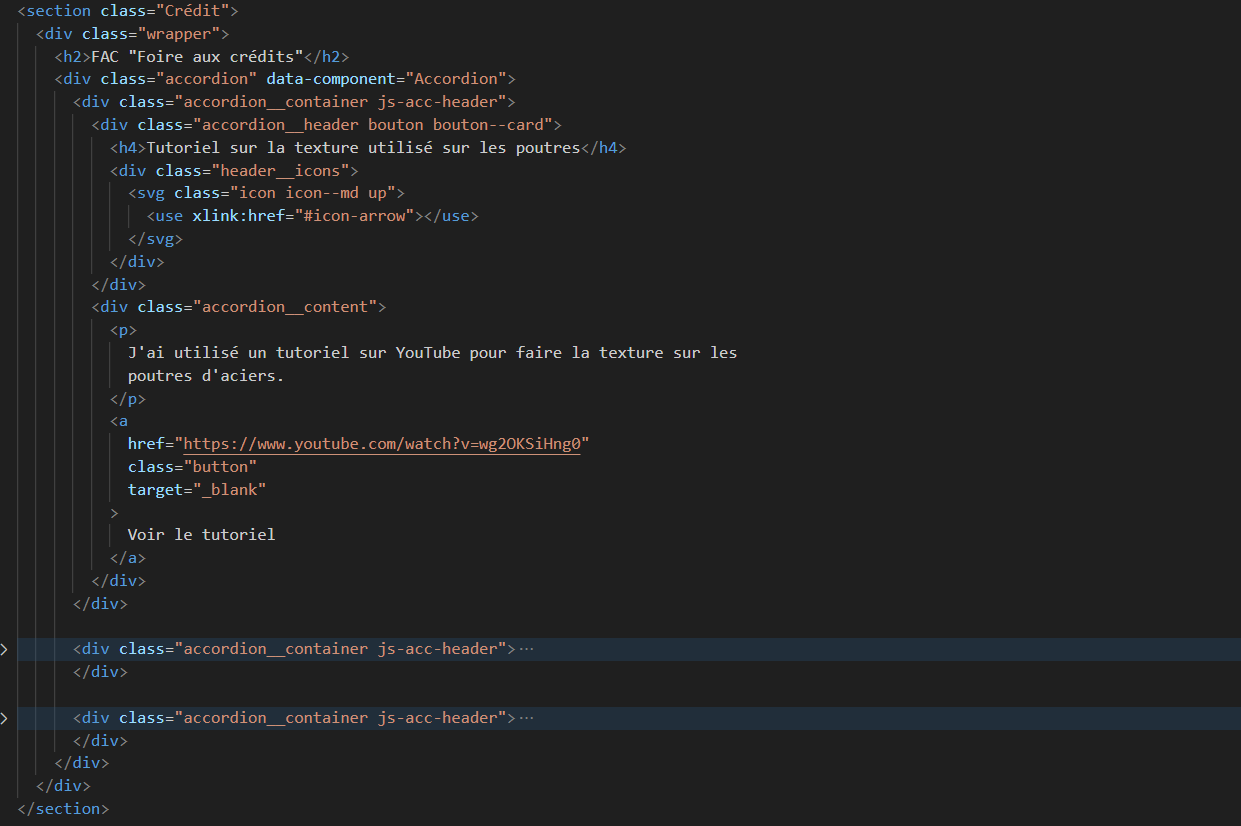Expand the second collapsed accordion__container div
Image resolution: width=1241 pixels, height=826 pixels.
point(4,717)
